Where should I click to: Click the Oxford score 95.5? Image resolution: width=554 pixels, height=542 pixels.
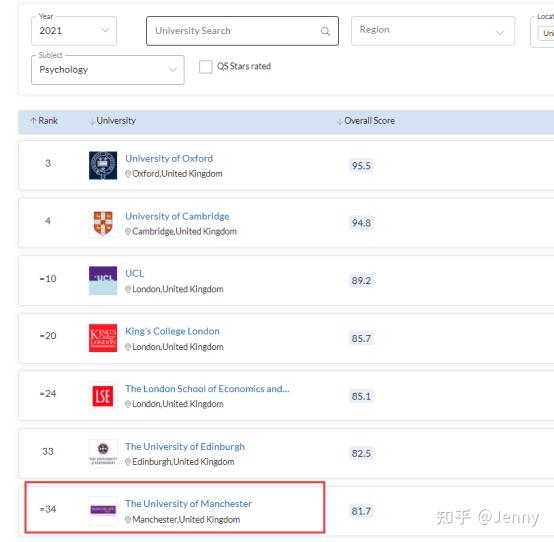[361, 166]
